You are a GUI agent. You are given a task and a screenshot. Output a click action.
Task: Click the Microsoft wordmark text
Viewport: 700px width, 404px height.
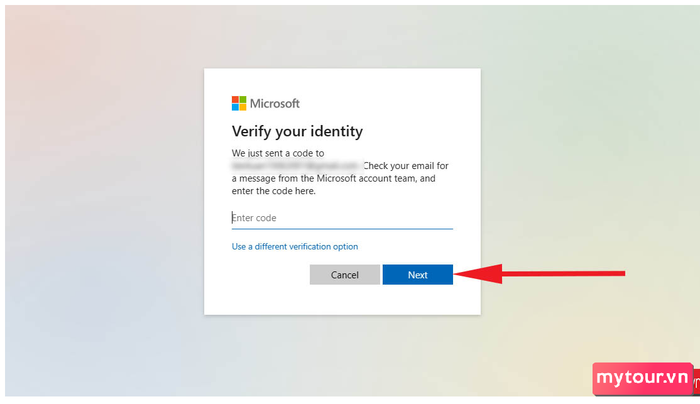(275, 104)
